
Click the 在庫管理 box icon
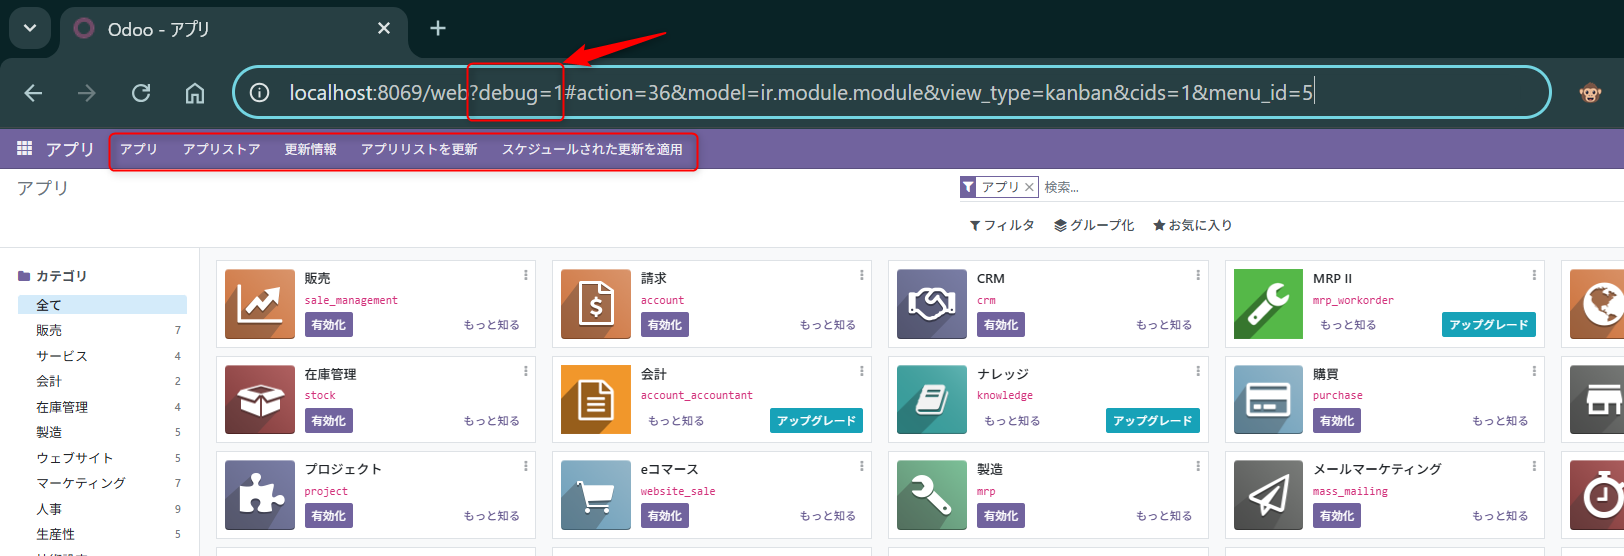coord(260,399)
